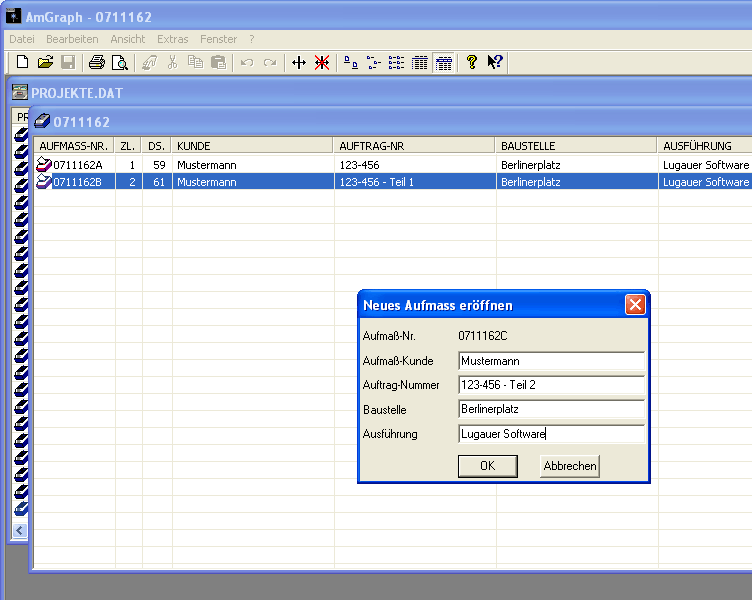Open the Datei menu
This screenshot has height=600, width=752.
22,39
